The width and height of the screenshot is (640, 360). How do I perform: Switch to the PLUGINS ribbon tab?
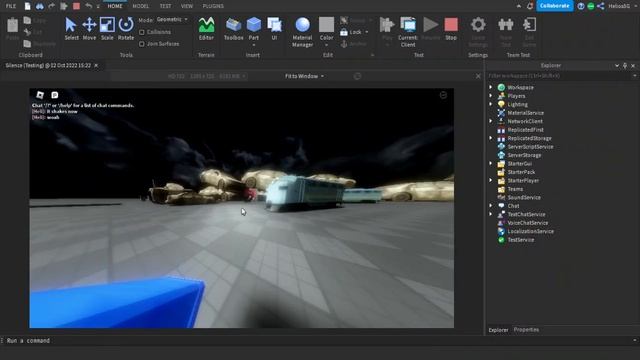[x=213, y=6]
